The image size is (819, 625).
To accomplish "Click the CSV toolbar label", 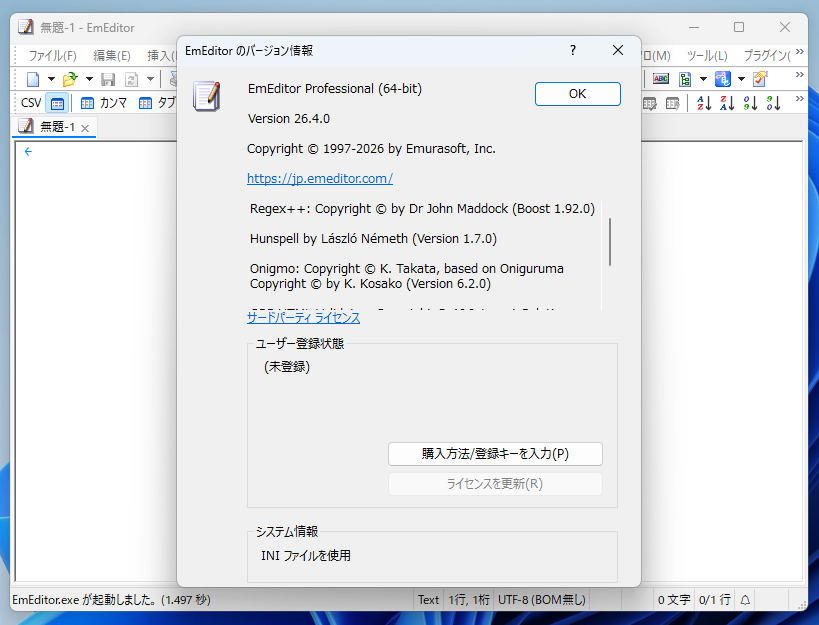I will pyautogui.click(x=31, y=103).
